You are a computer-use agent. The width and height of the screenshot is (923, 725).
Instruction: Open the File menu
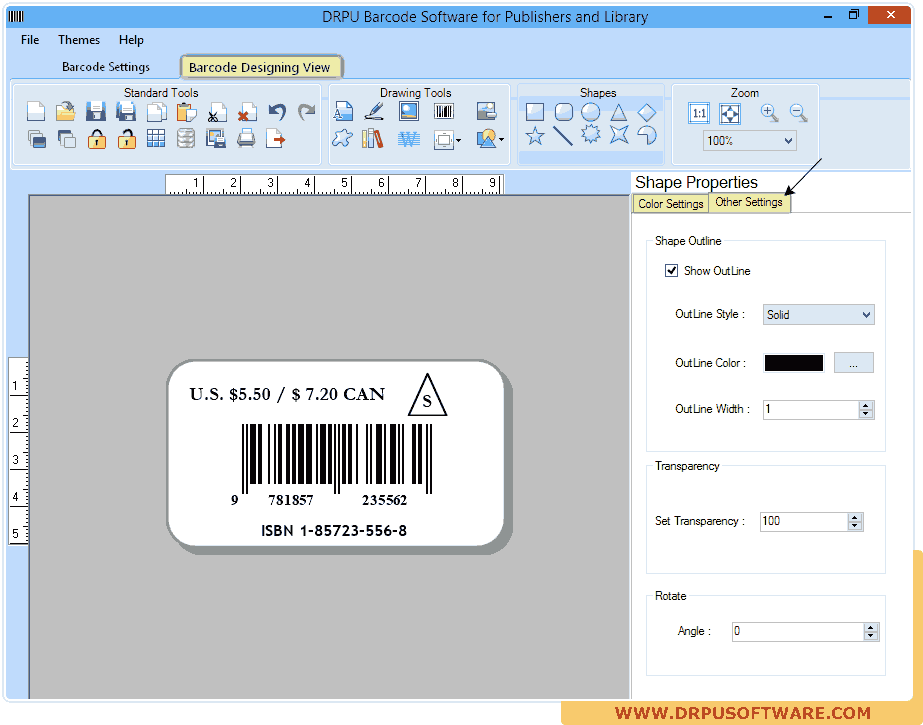pyautogui.click(x=30, y=39)
